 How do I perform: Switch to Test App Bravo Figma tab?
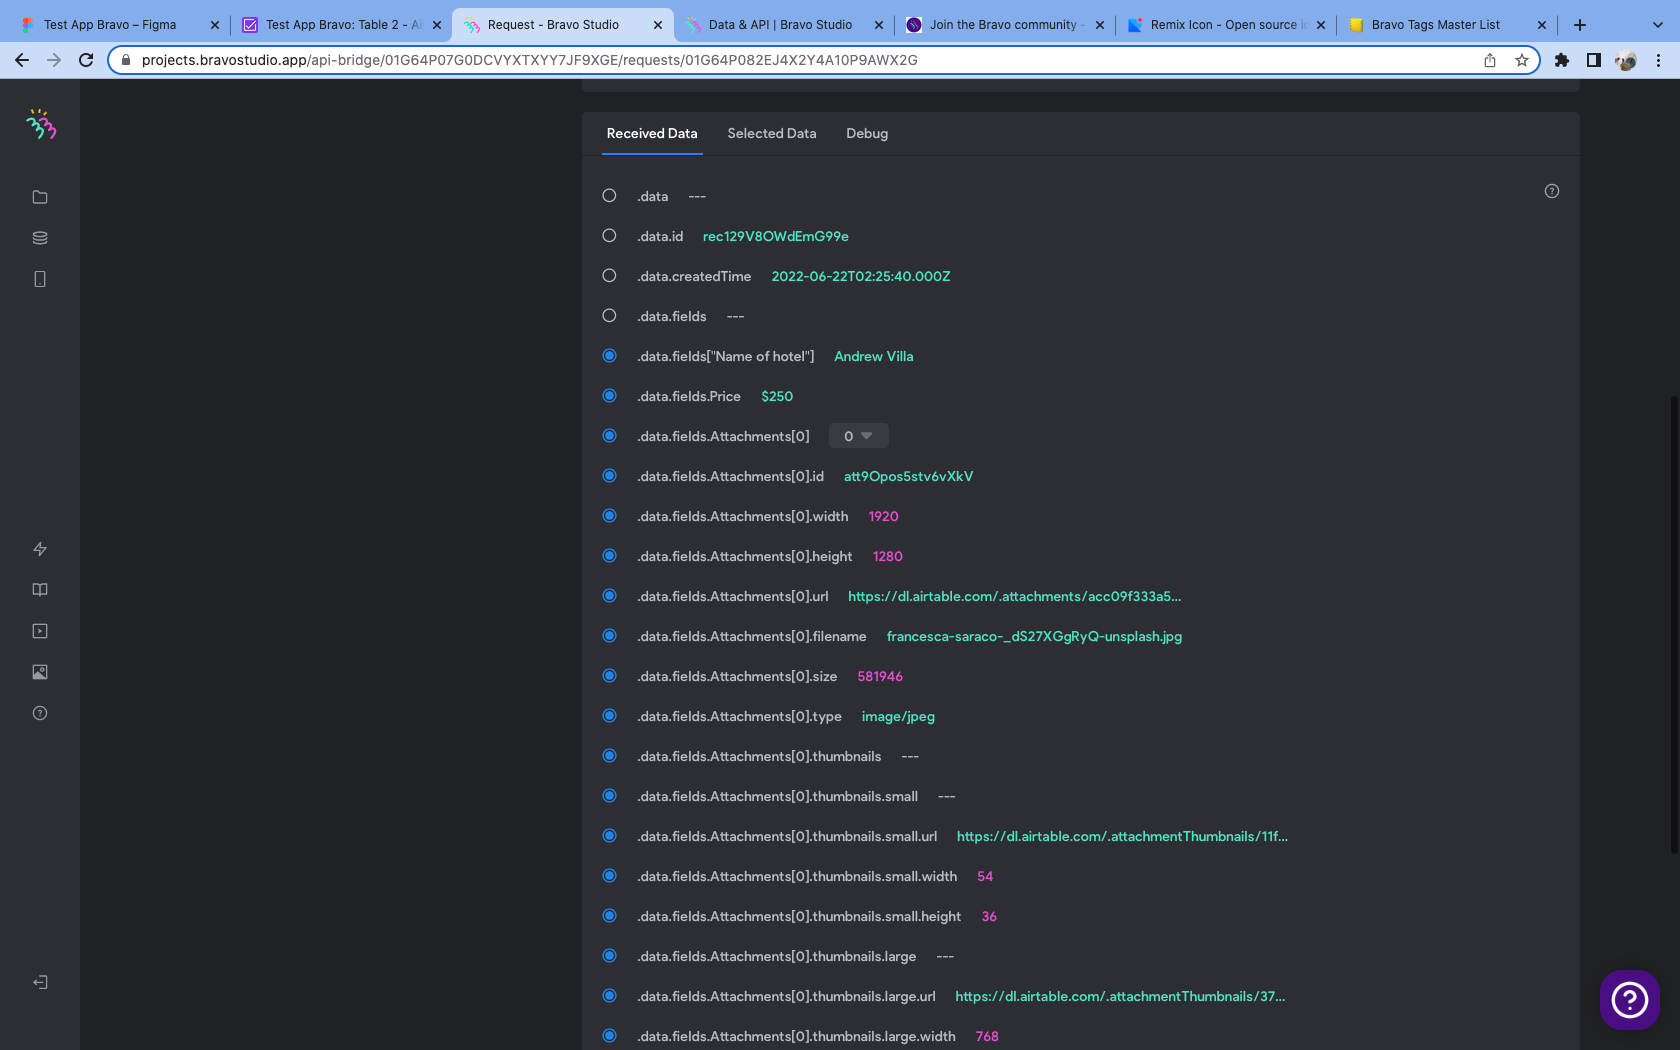click(x=119, y=25)
